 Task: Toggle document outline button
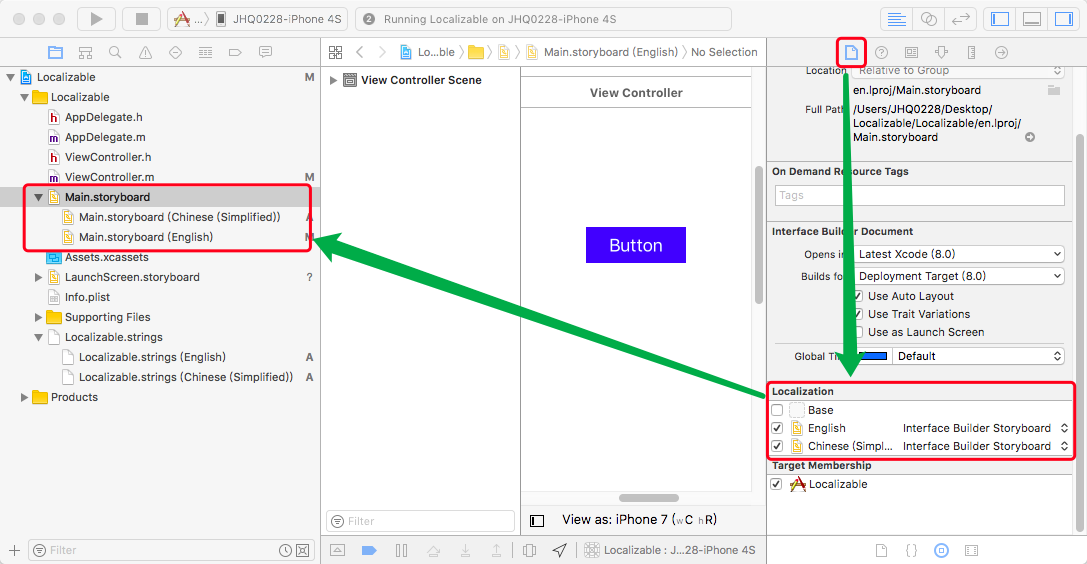click(x=537, y=520)
